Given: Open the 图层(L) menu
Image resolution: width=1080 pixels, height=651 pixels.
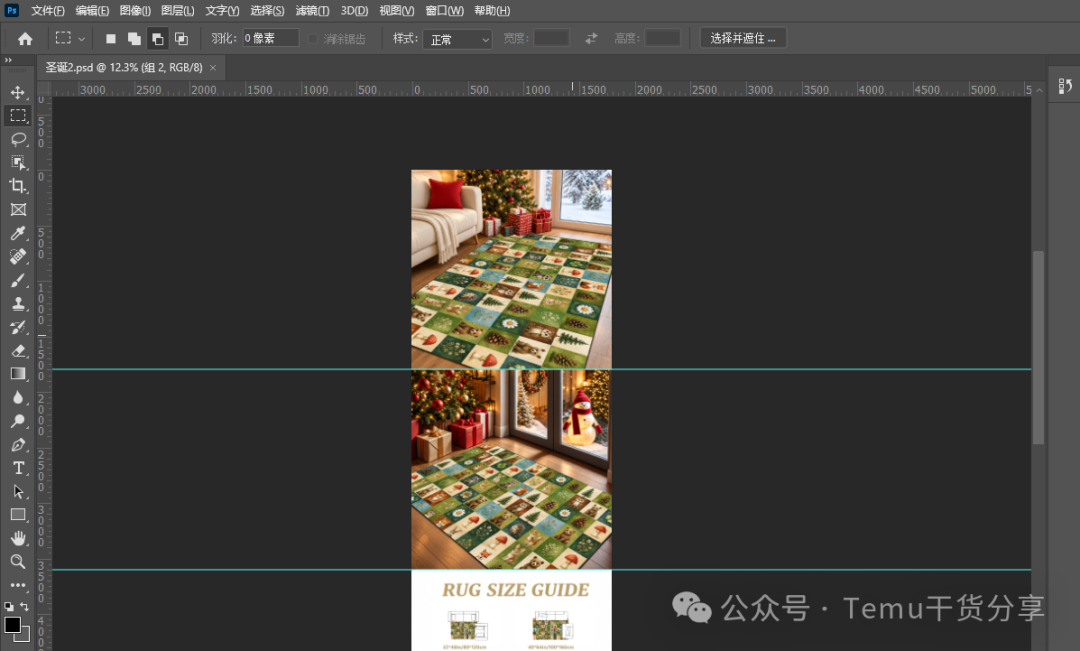Looking at the screenshot, I should (178, 10).
